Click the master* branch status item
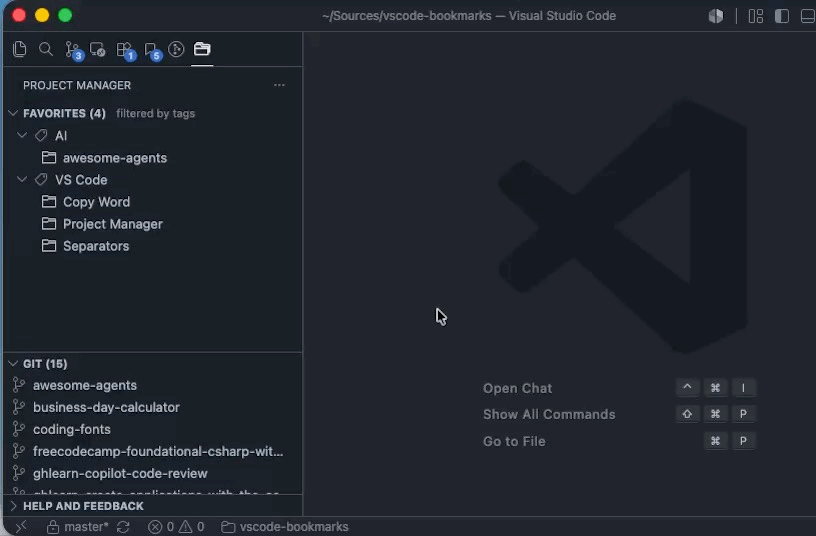The width and height of the screenshot is (816, 536). coord(78,527)
